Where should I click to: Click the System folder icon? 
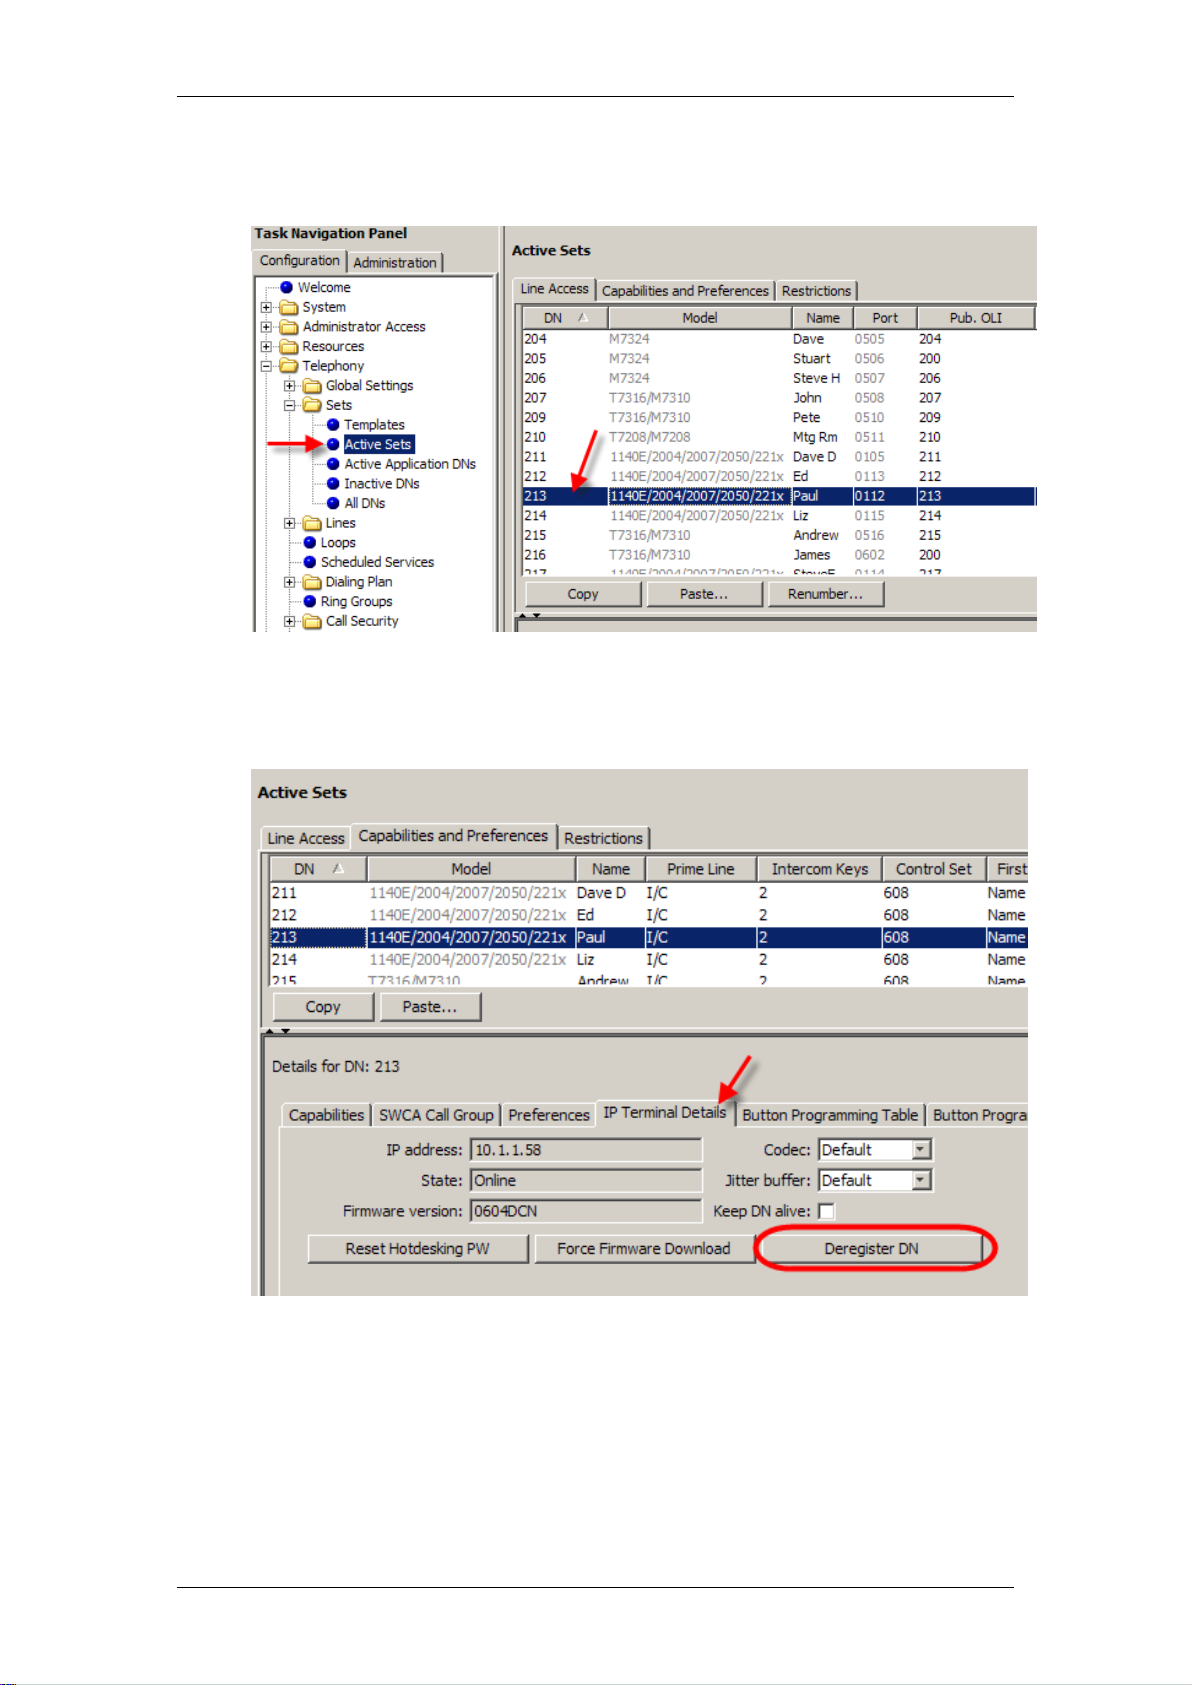289,307
